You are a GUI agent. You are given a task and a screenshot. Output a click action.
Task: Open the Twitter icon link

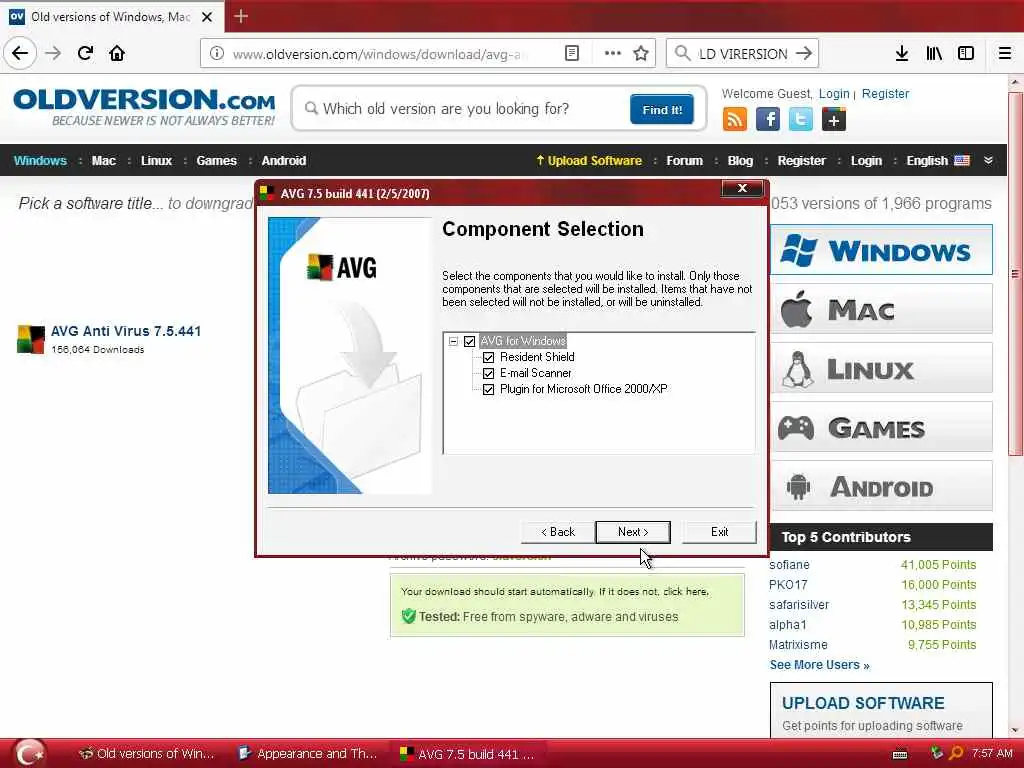(801, 120)
